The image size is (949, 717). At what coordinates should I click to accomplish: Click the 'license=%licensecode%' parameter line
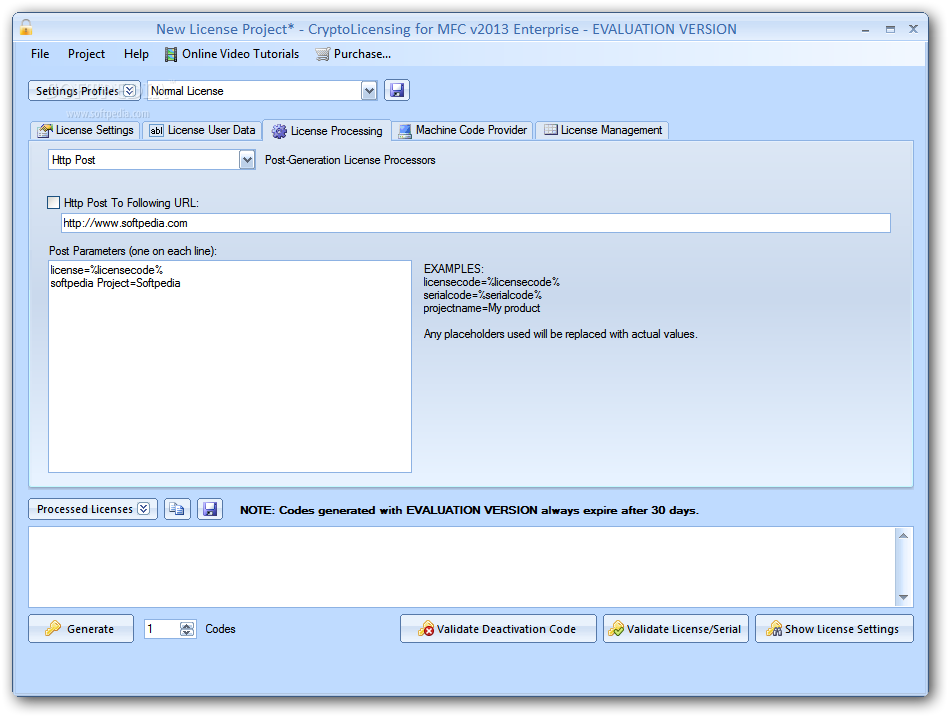[x=107, y=270]
